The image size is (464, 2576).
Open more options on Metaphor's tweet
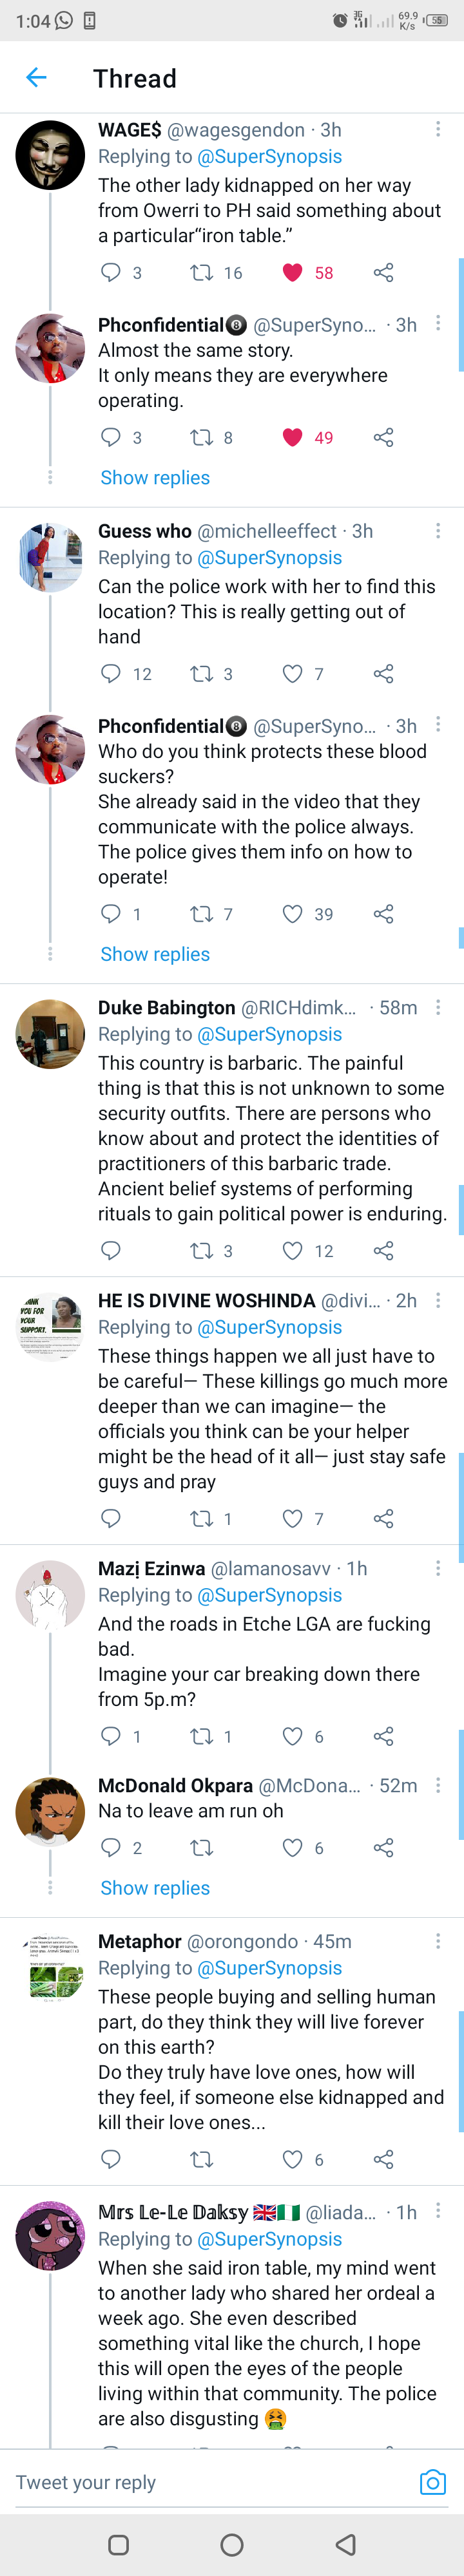[x=438, y=1941]
